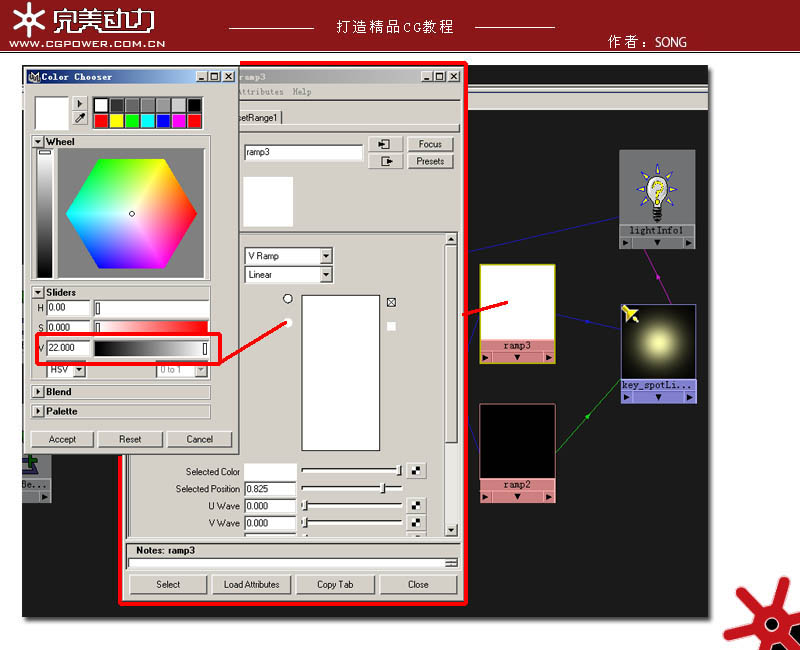Click the Copy Tab button
This screenshot has width=800, height=650.
coord(335,585)
